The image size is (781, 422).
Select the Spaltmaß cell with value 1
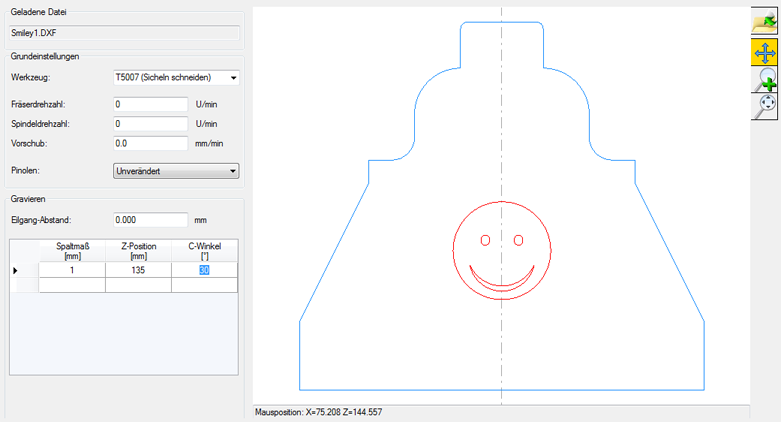click(72, 270)
